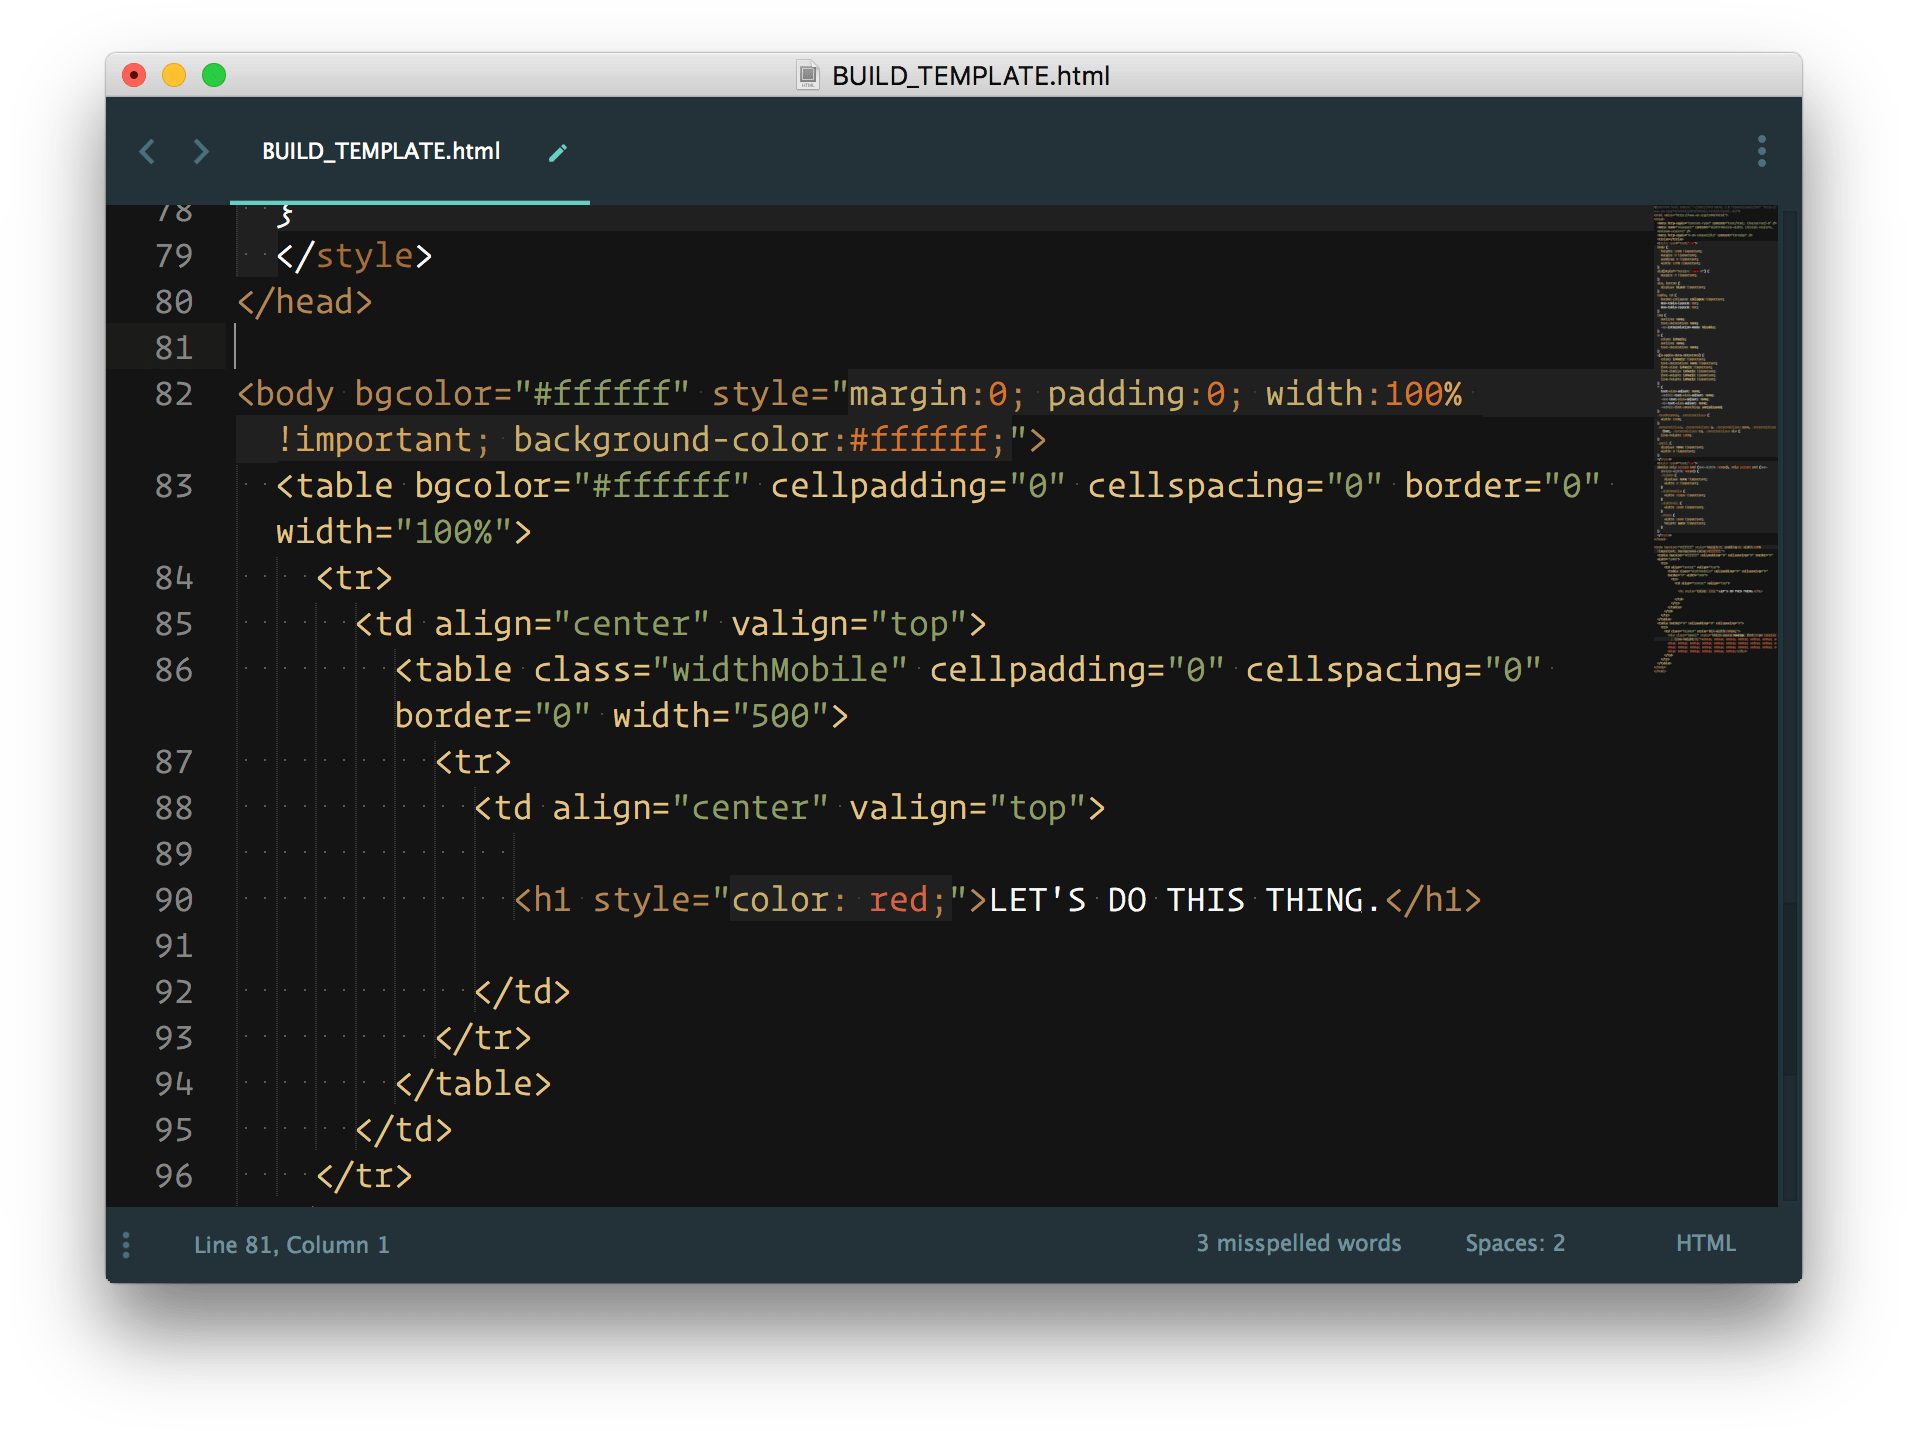The height and width of the screenshot is (1431, 1907).
Task: Go back with the left arrow icon
Action: coord(147,151)
